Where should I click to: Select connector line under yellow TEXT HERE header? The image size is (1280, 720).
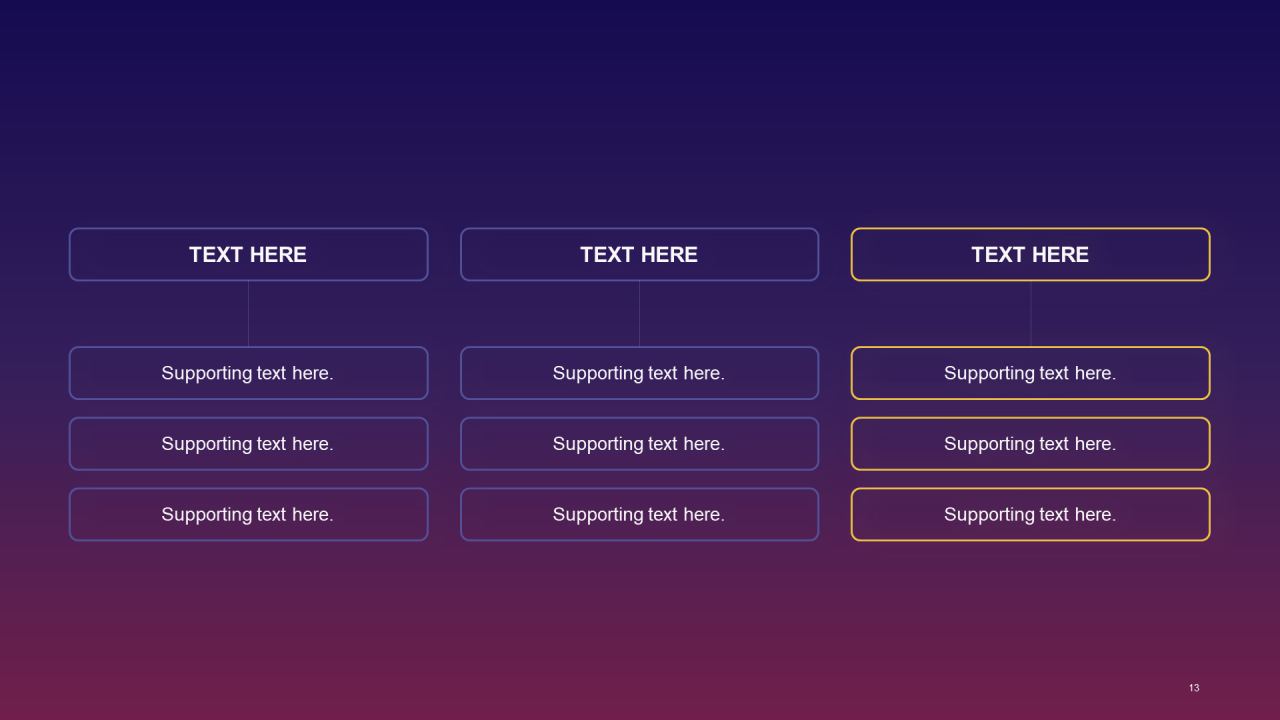[x=1030, y=314]
